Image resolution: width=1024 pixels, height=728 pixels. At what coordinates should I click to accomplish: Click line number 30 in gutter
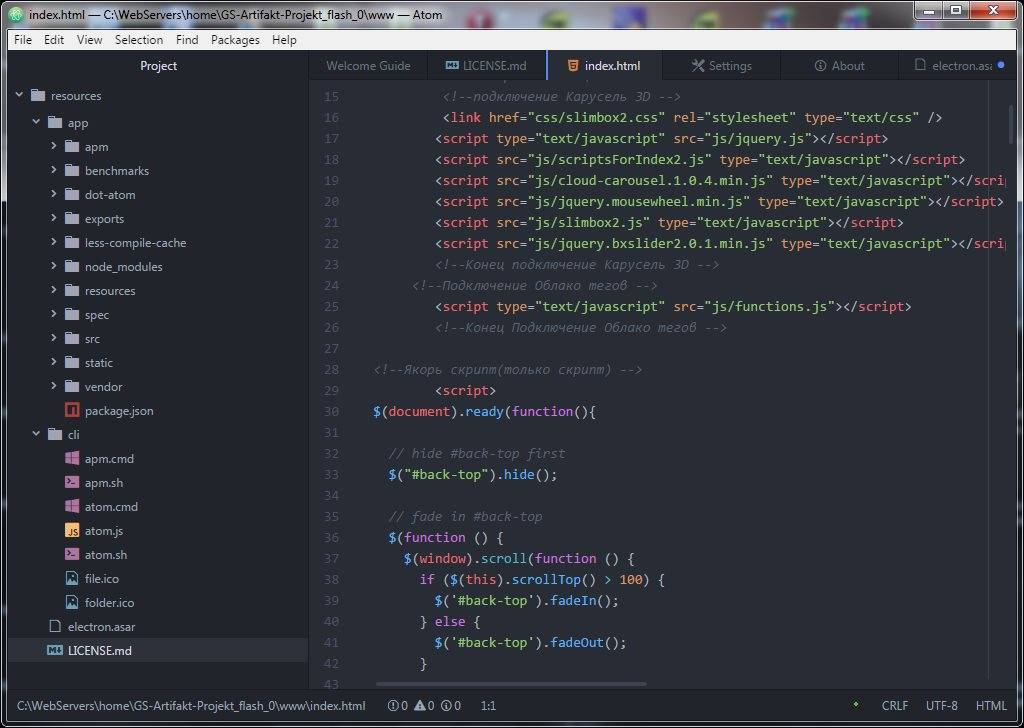pyautogui.click(x=332, y=411)
